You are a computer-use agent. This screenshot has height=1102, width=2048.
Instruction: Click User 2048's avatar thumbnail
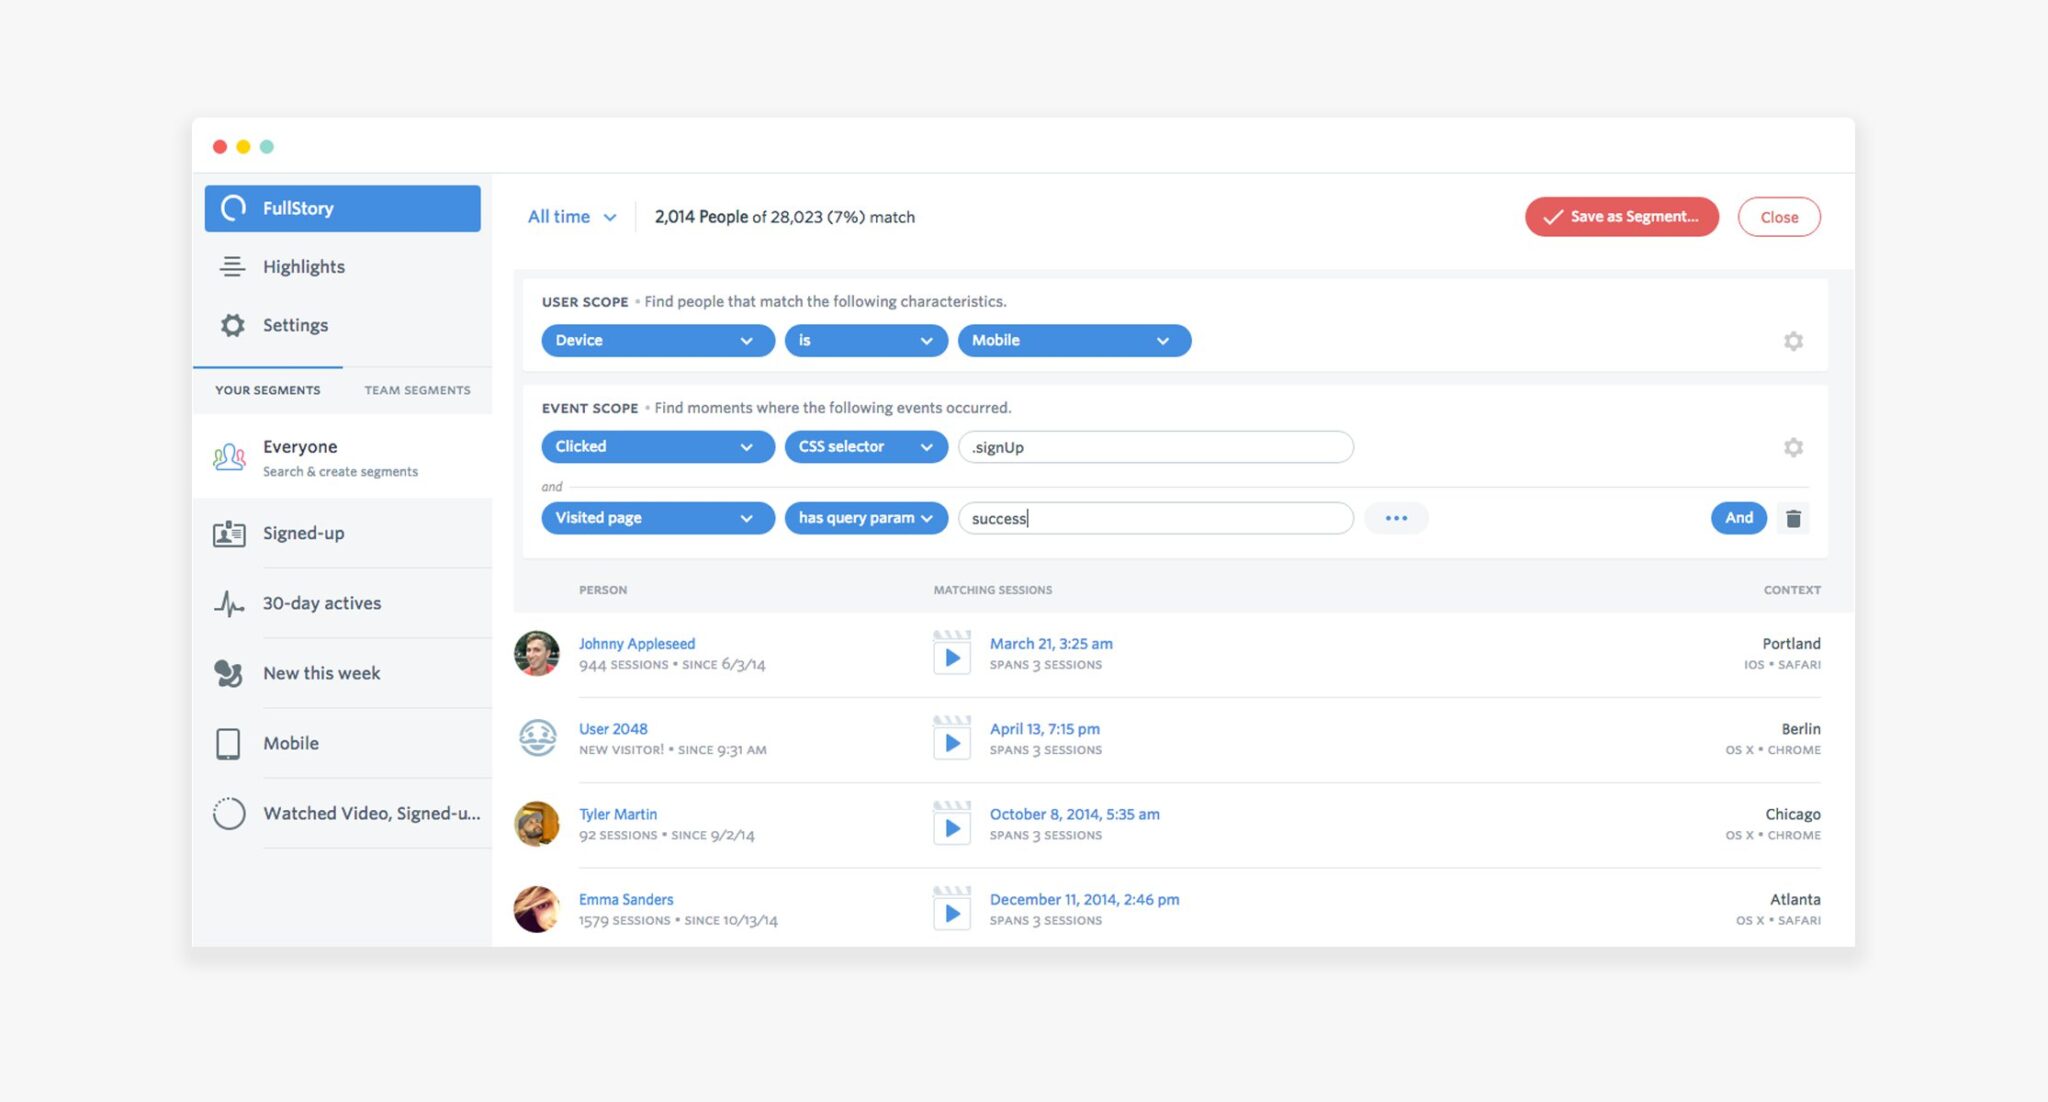click(537, 738)
